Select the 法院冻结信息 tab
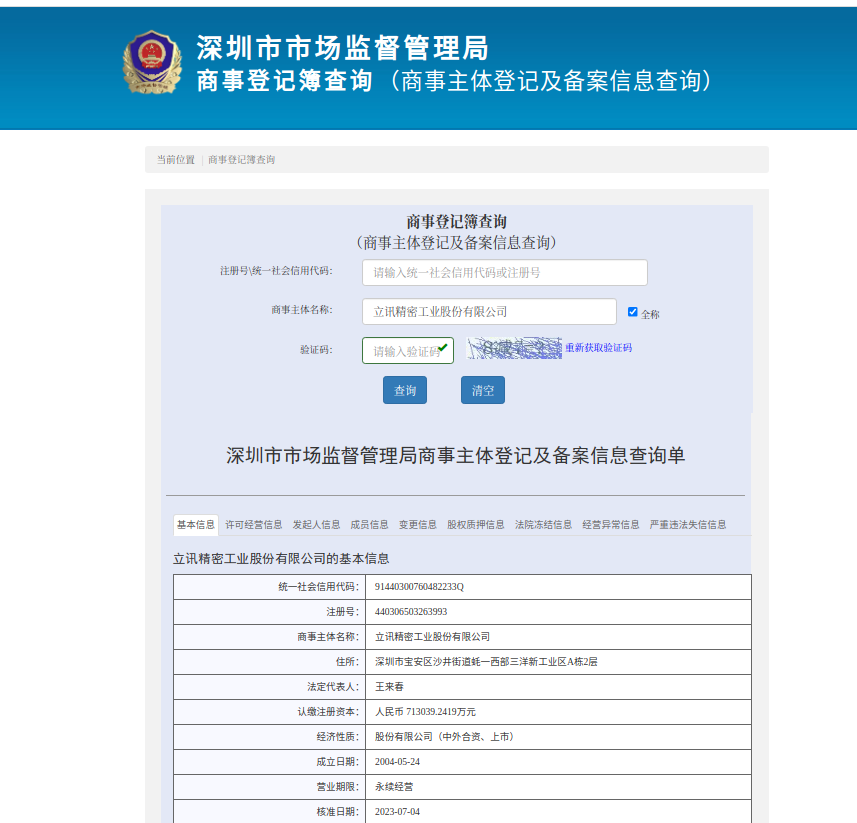 click(x=543, y=525)
